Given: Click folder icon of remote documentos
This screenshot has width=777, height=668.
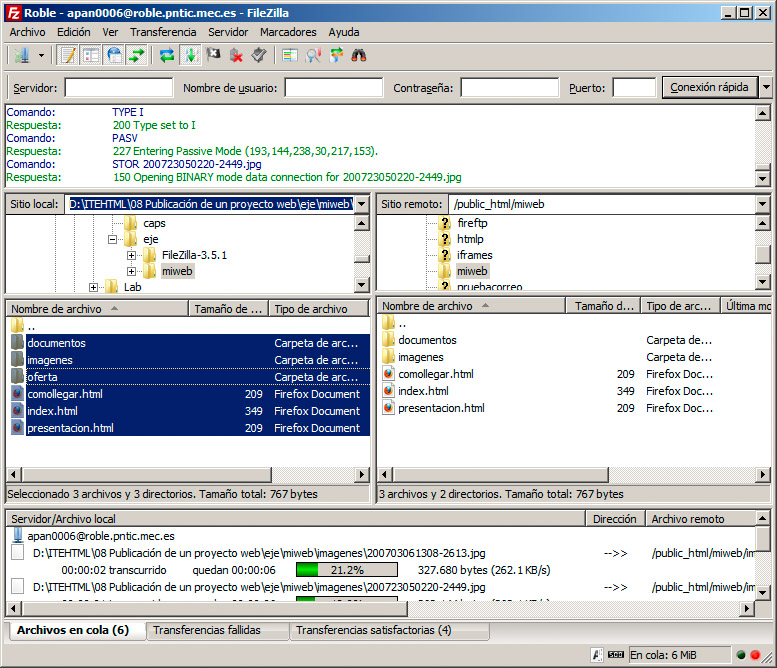Looking at the screenshot, I should tap(388, 340).
